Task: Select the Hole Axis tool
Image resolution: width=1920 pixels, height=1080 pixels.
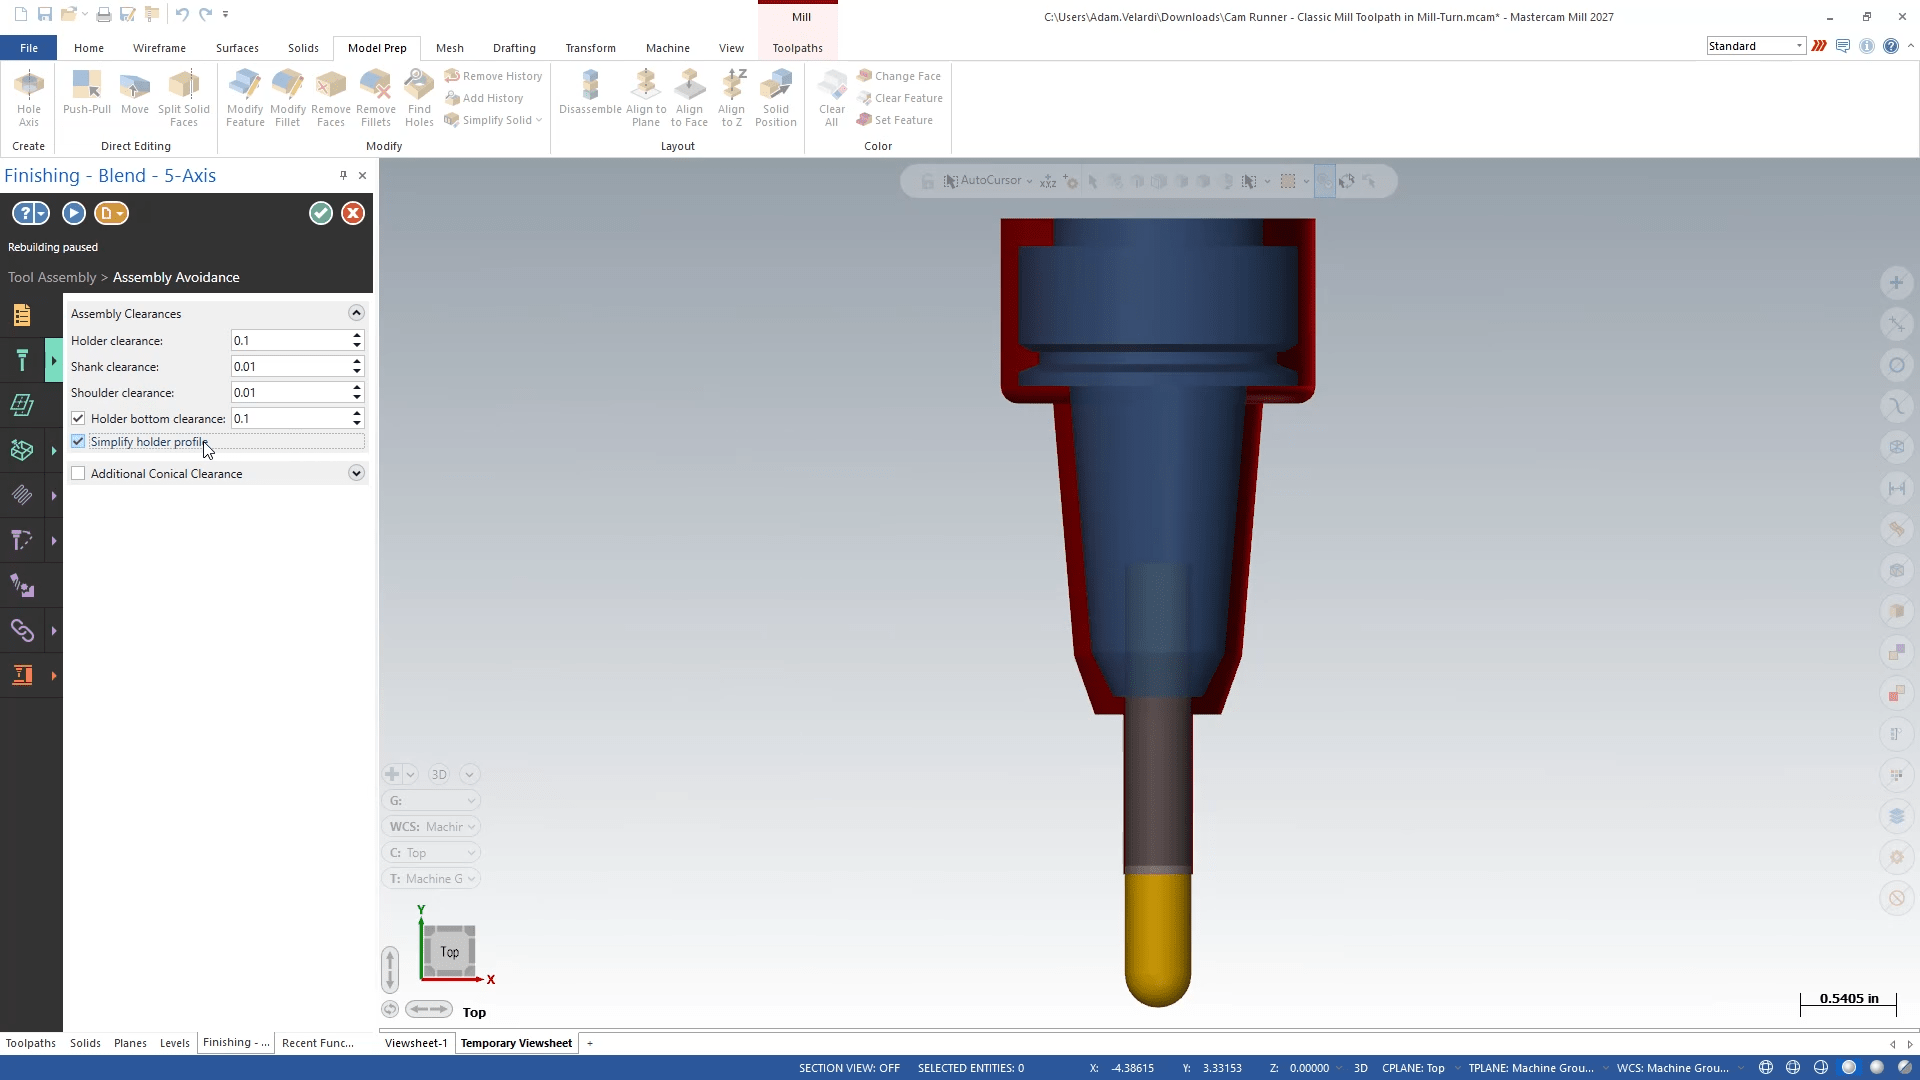Action: tap(29, 97)
